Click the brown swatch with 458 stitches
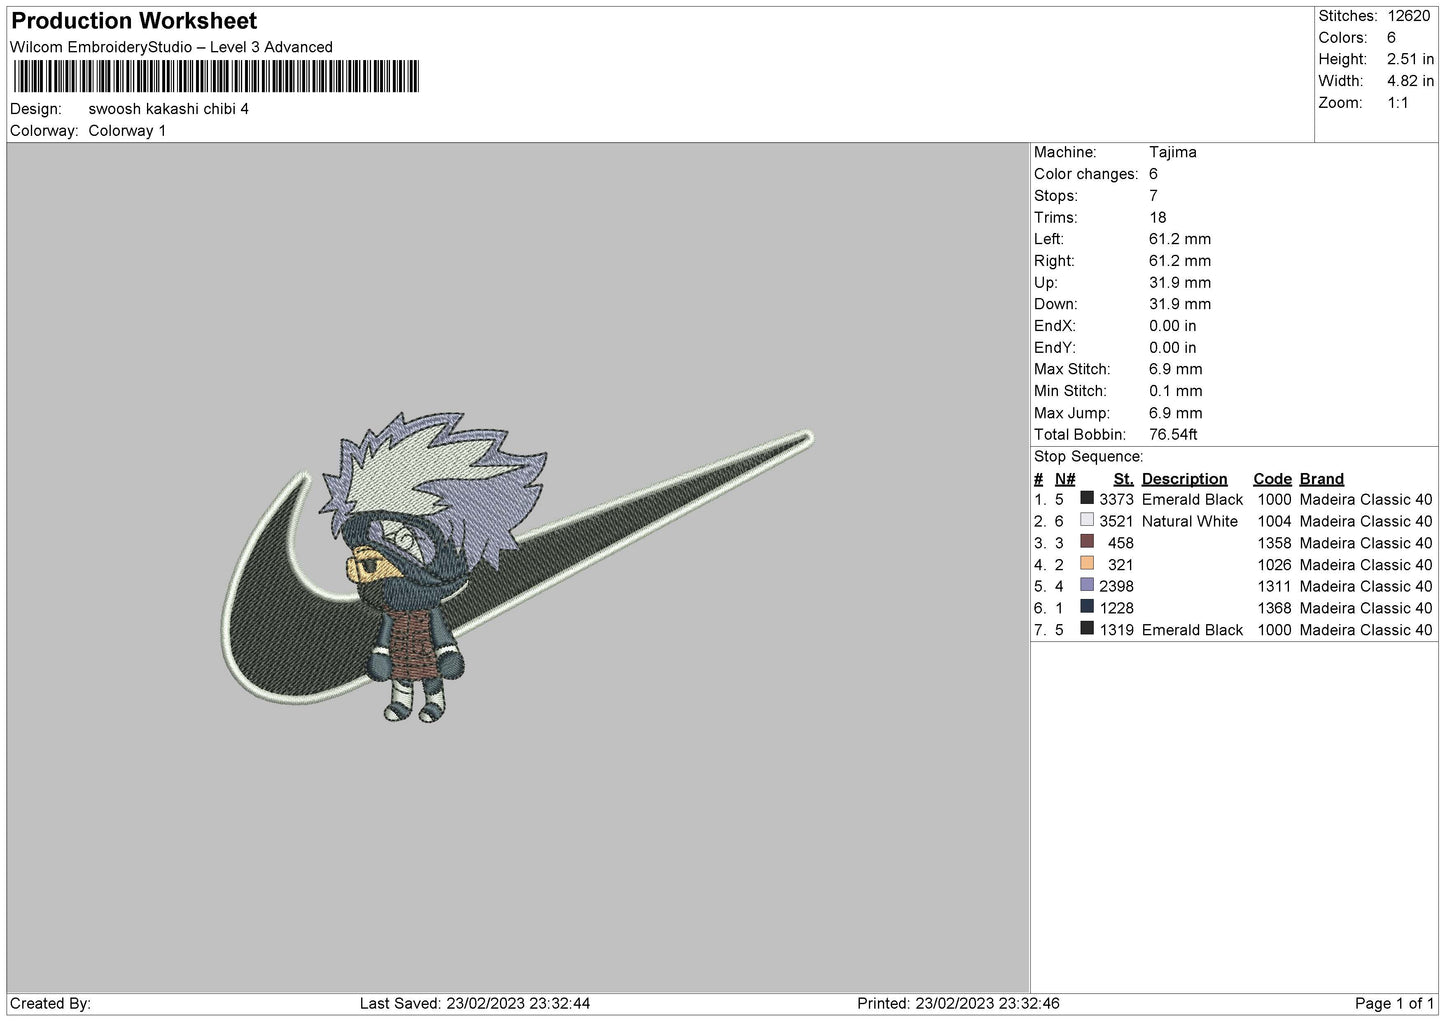This screenshot has height=1021, width=1445. pyautogui.click(x=1086, y=542)
